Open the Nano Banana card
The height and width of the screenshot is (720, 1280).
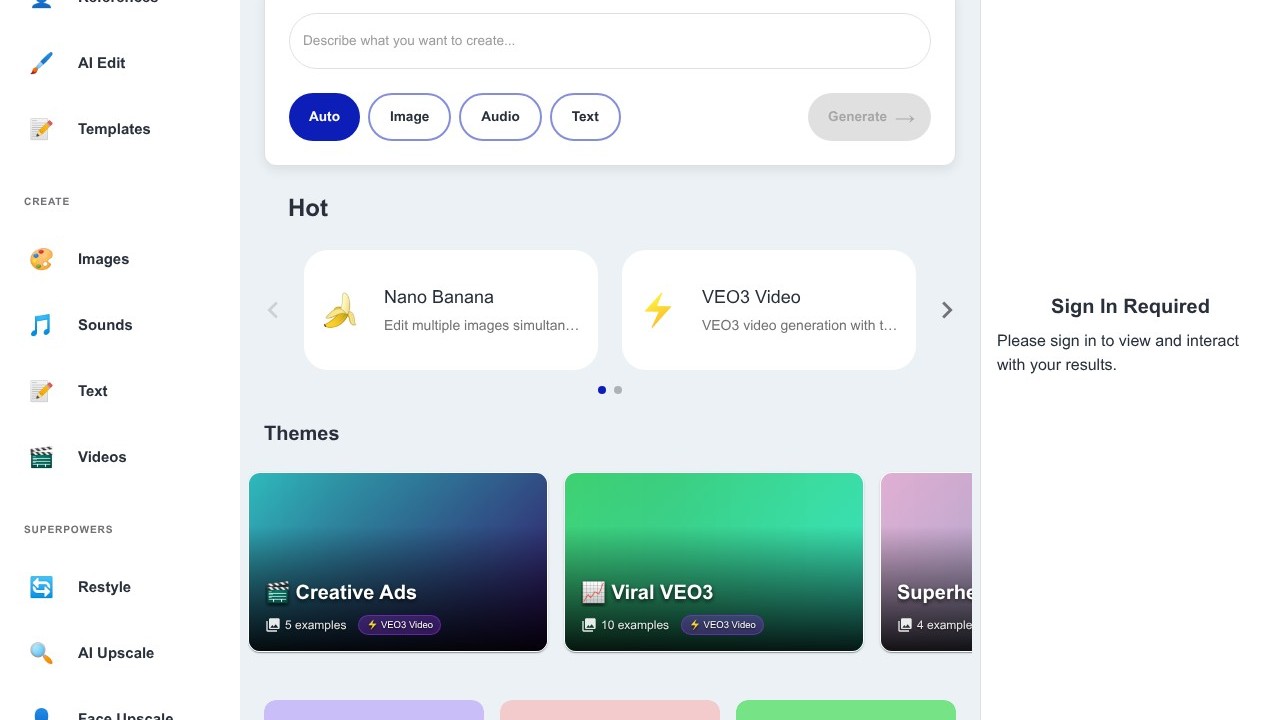pyautogui.click(x=451, y=310)
